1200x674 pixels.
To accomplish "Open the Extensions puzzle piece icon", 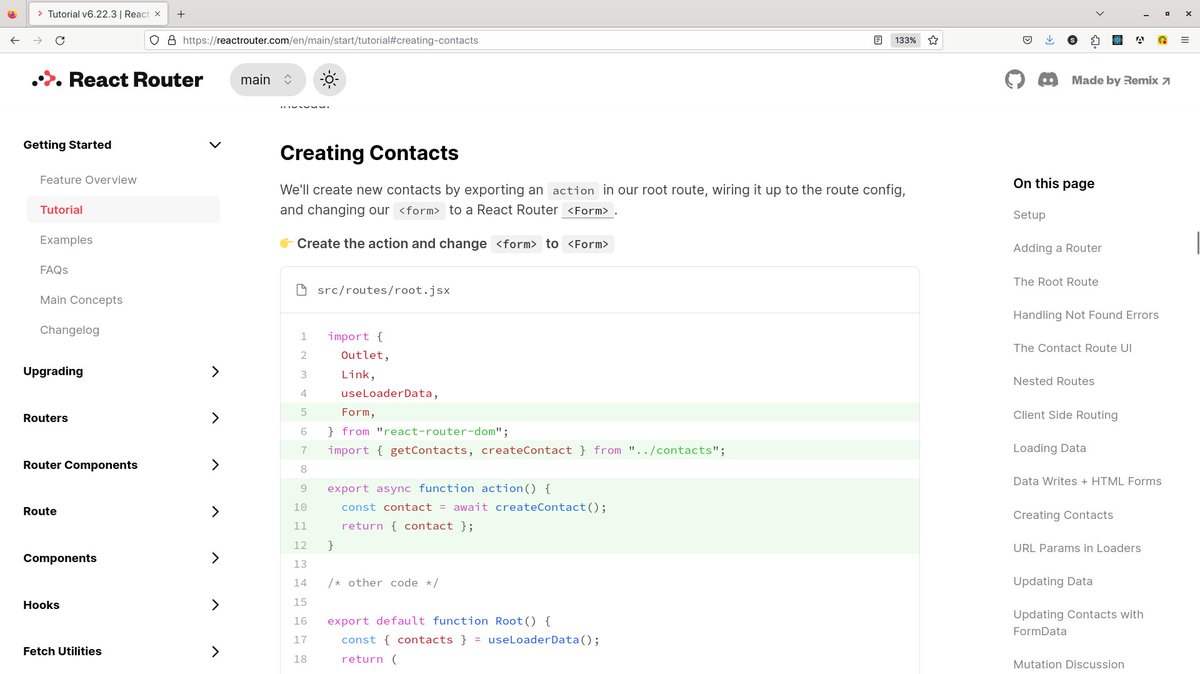I will pos(1095,40).
